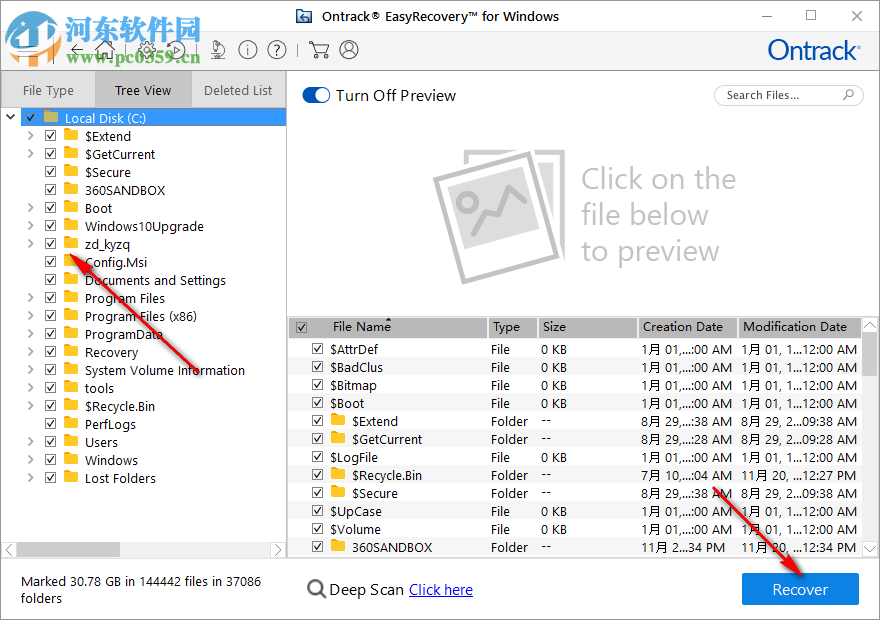The height and width of the screenshot is (620, 880).
Task: Click the file list scroll down arrow
Action: (x=869, y=548)
